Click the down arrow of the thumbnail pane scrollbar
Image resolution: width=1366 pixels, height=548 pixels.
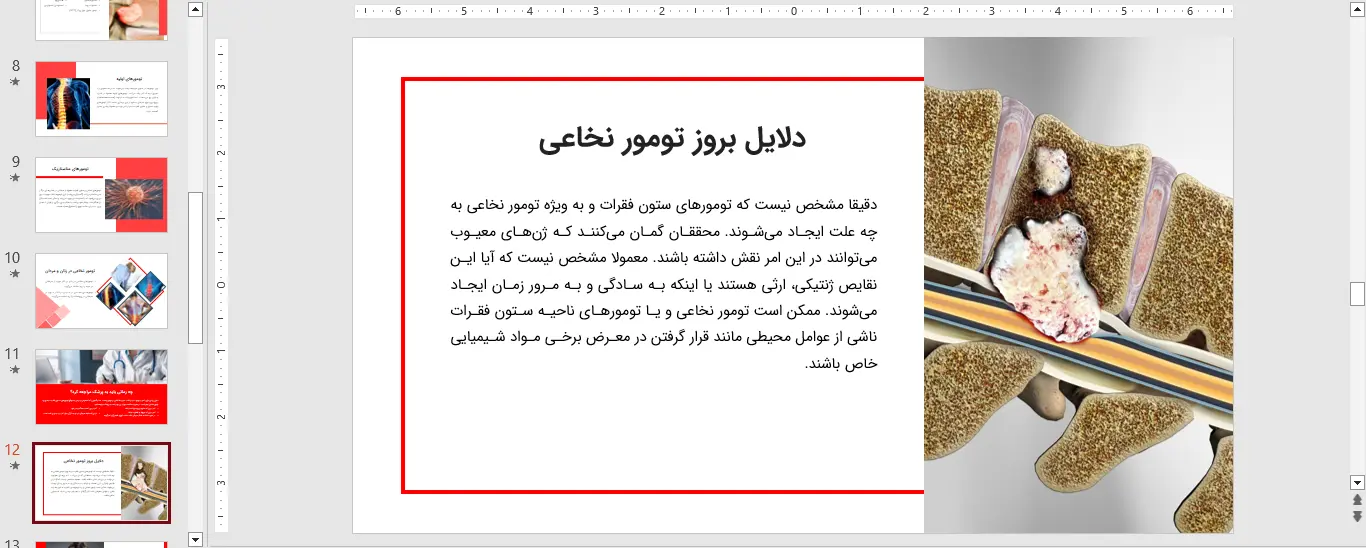[195, 539]
